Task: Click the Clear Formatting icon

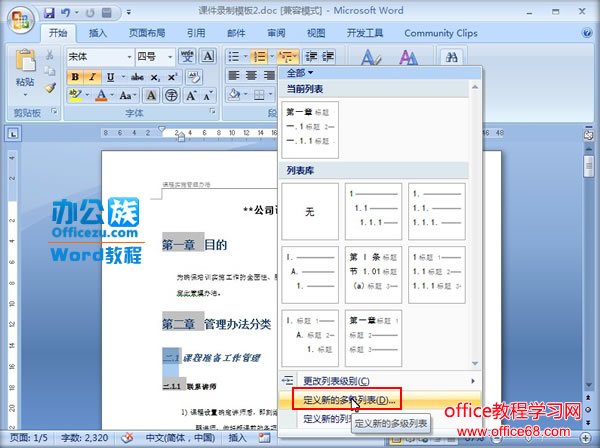Action: (194, 77)
